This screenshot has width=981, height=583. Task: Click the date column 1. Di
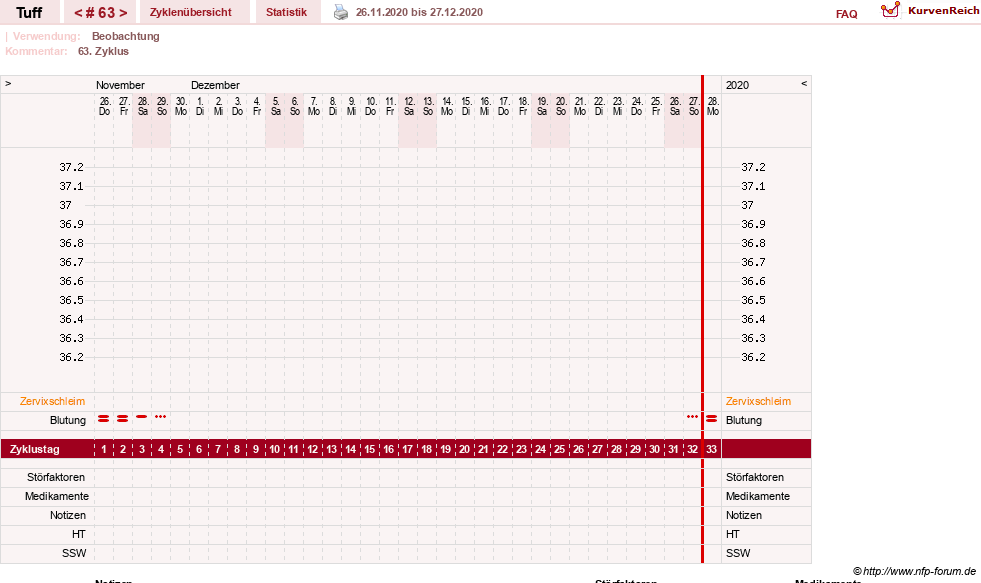pyautogui.click(x=200, y=106)
